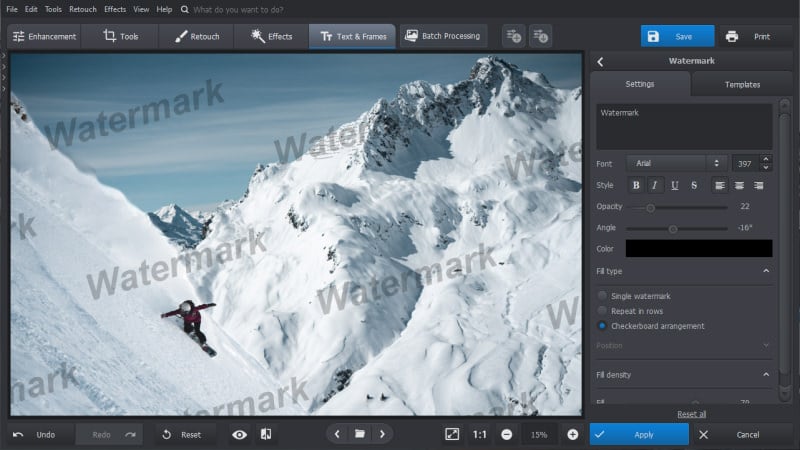Switch to the Templates tab
Viewport: 800px width, 450px height.
coord(742,84)
